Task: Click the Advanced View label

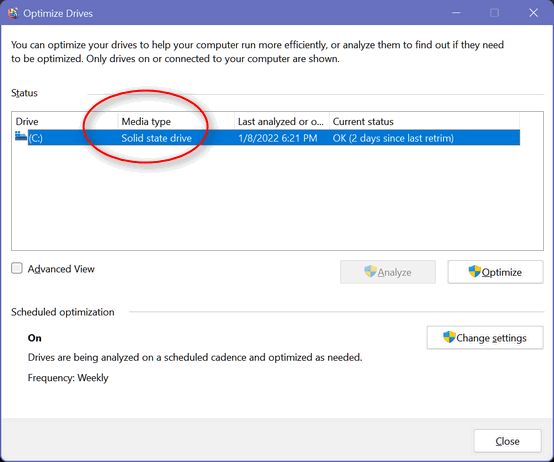Action: point(61,269)
